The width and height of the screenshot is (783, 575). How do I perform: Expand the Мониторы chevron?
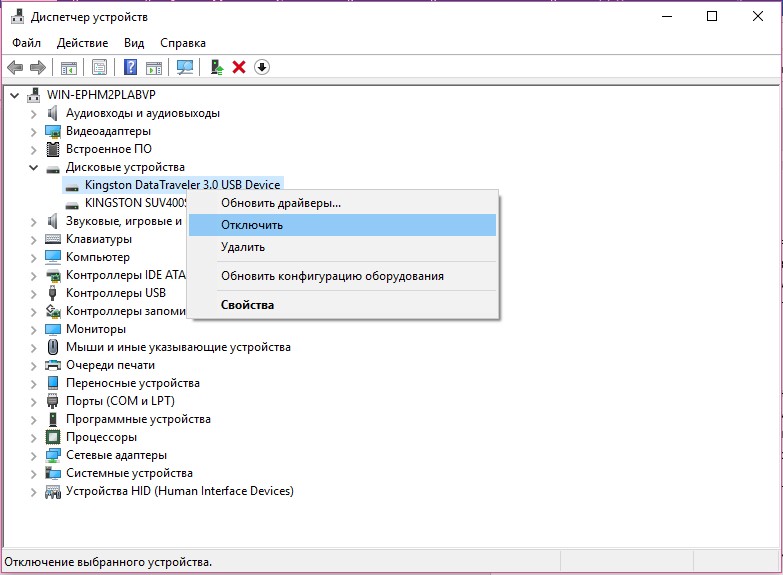coord(33,330)
